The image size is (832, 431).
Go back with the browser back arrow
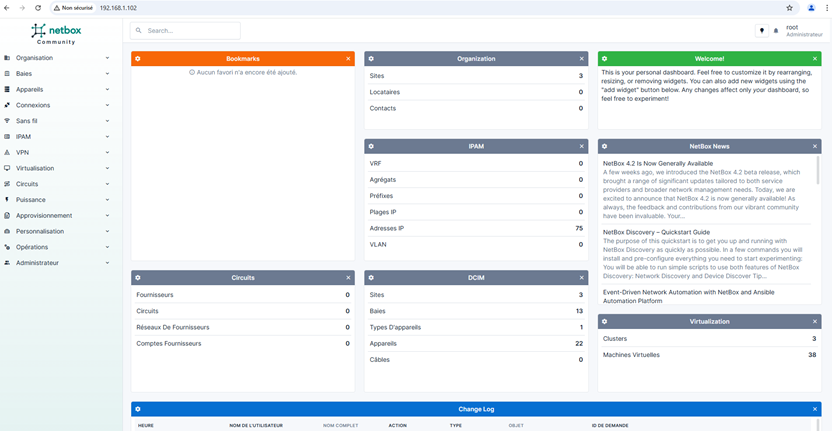[x=6, y=8]
